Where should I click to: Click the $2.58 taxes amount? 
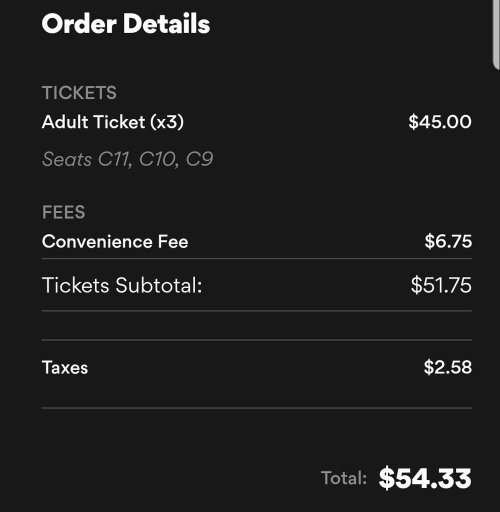(x=448, y=367)
